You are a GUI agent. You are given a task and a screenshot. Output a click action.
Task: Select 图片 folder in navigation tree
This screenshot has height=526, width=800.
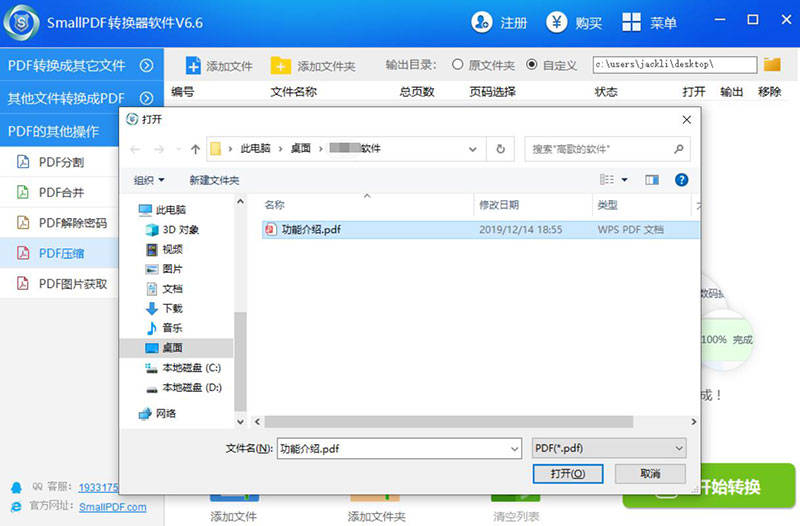[164, 269]
